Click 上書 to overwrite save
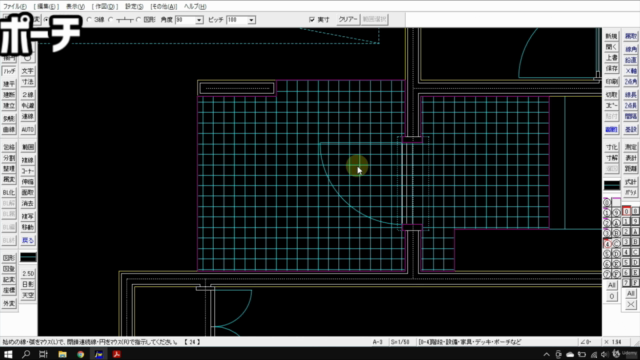The width and height of the screenshot is (640, 360). (x=611, y=58)
